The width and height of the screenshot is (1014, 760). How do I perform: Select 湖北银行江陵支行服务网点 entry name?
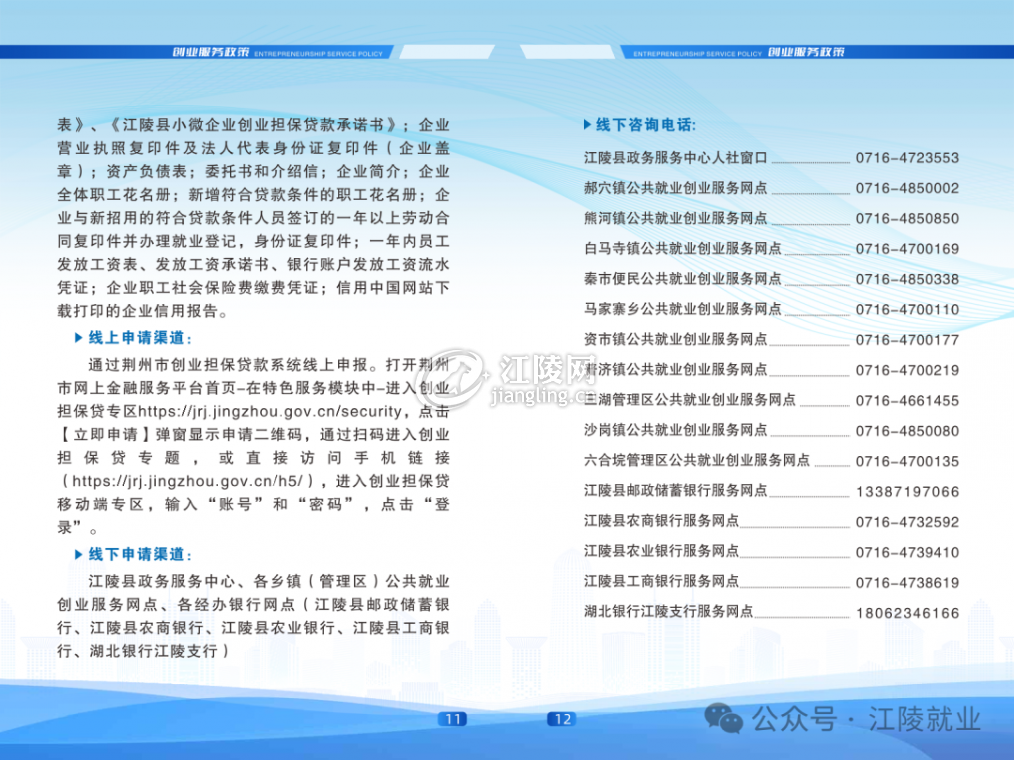pyautogui.click(x=668, y=613)
